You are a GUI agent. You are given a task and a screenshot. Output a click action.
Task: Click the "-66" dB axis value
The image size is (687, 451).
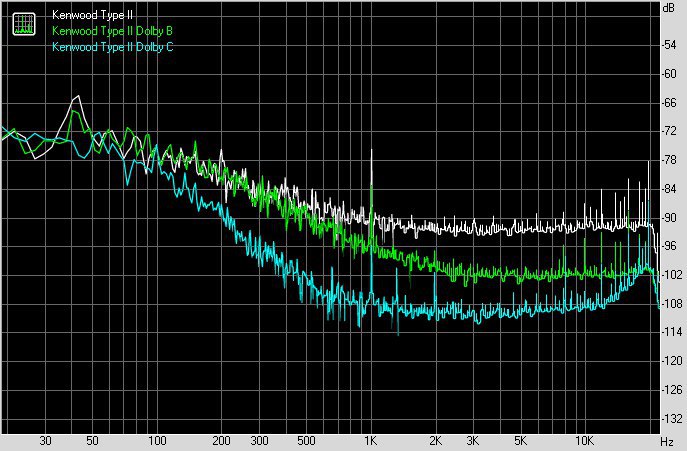point(669,103)
